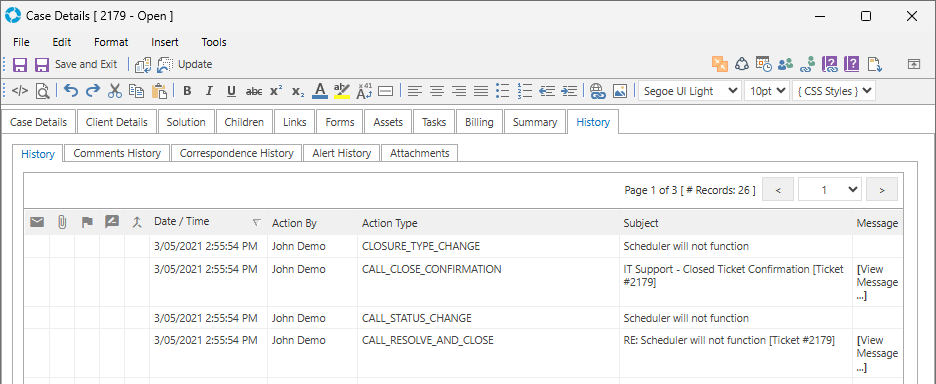Toggle Bold formatting
936x384 pixels.
[187, 91]
